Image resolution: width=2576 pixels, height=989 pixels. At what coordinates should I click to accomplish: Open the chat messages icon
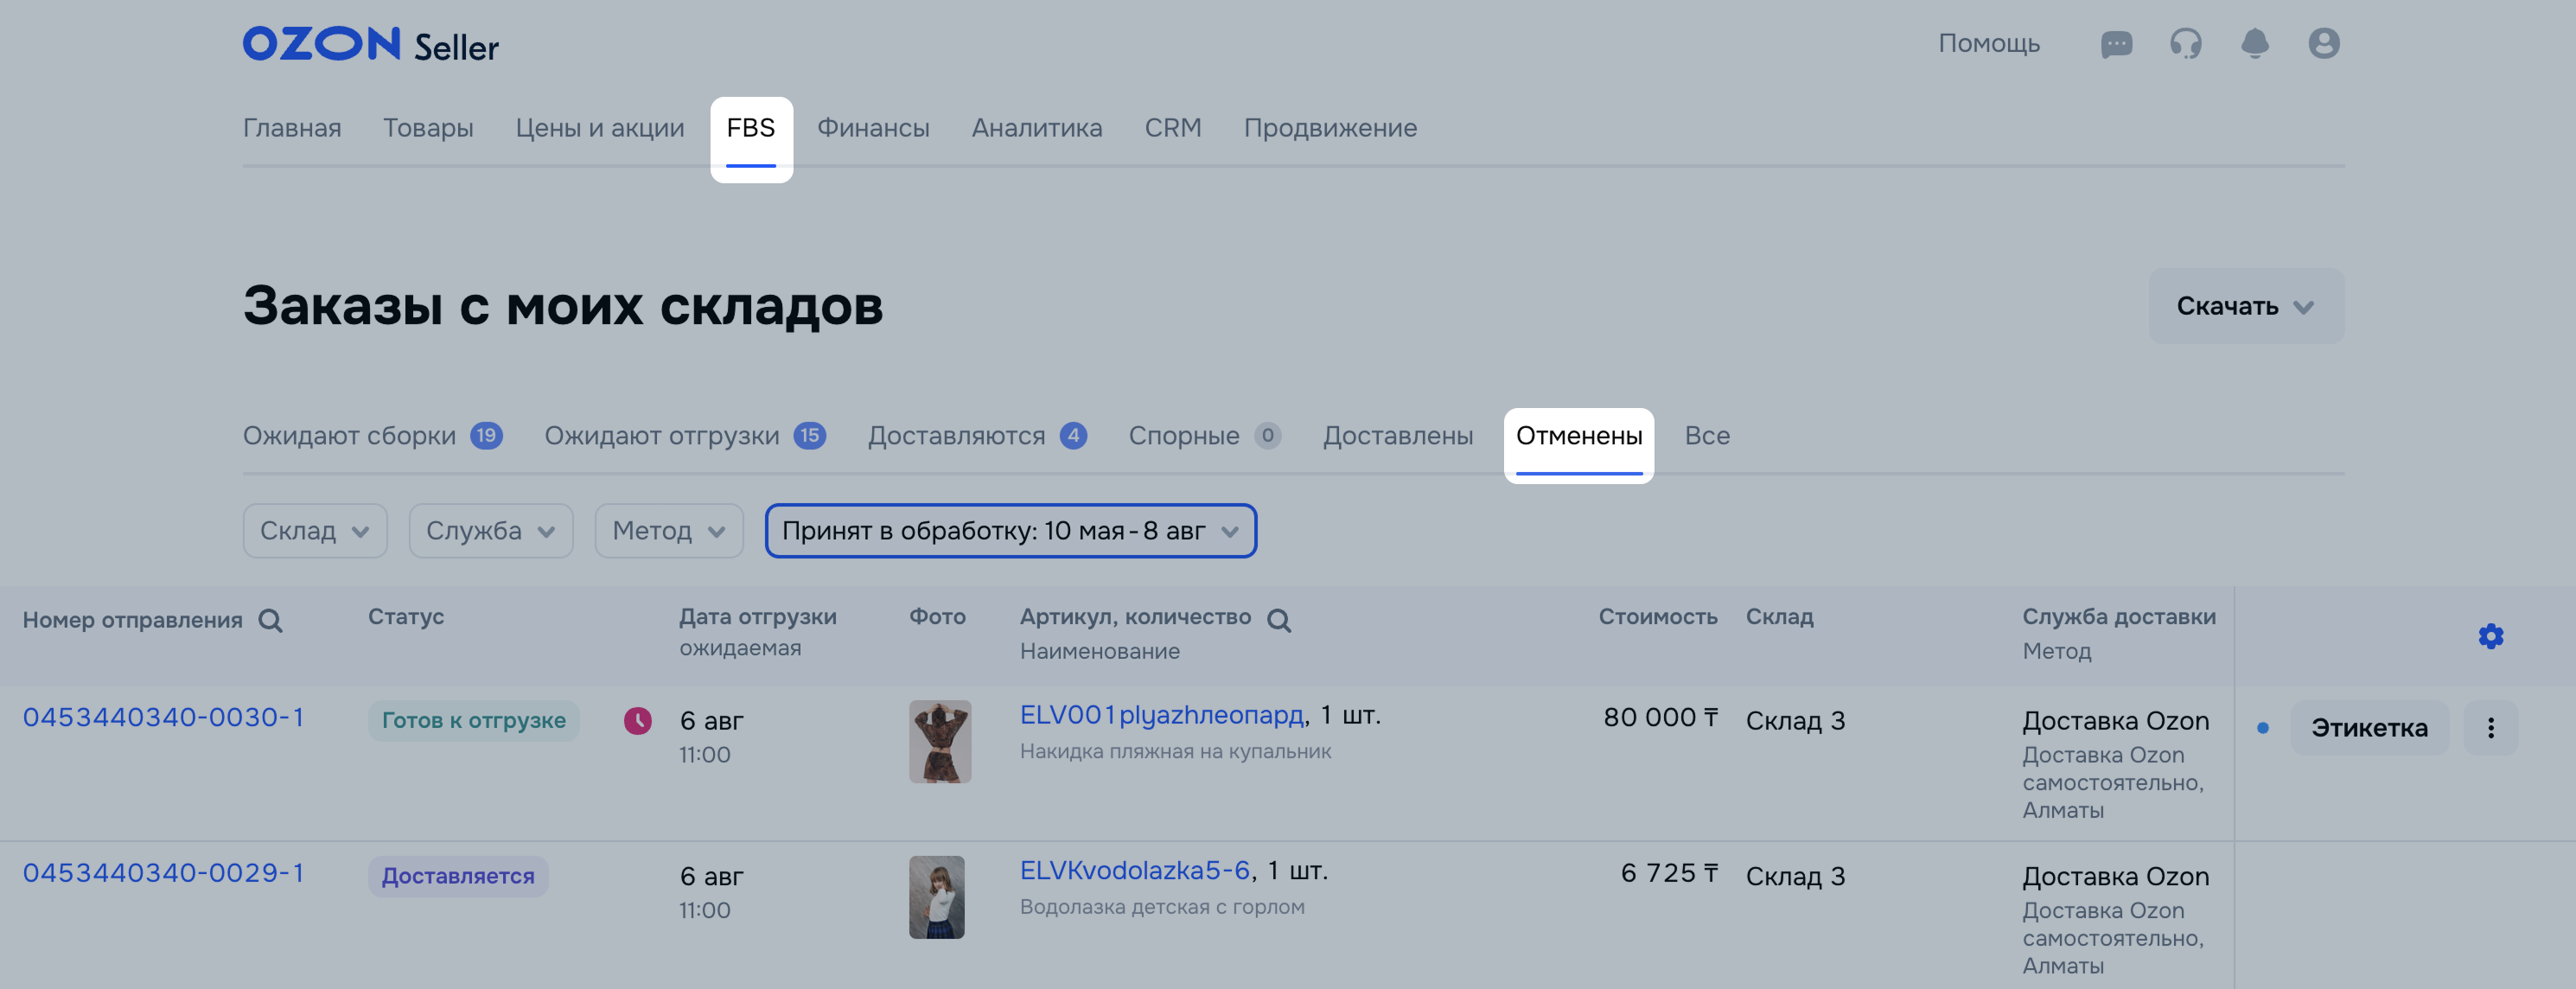[2117, 44]
